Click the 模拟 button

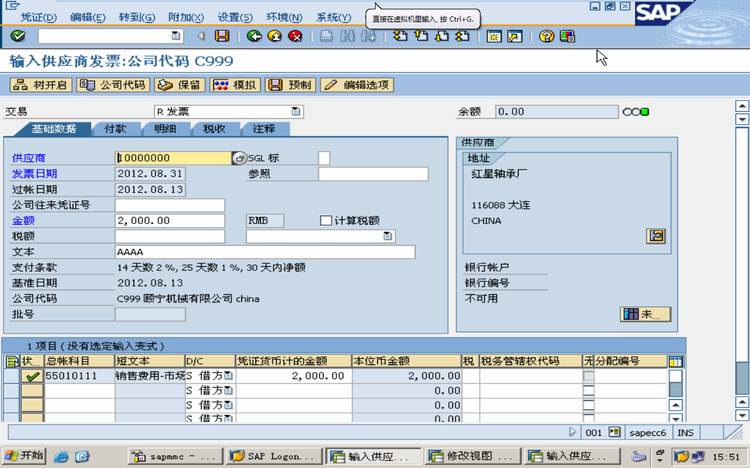click(x=235, y=85)
